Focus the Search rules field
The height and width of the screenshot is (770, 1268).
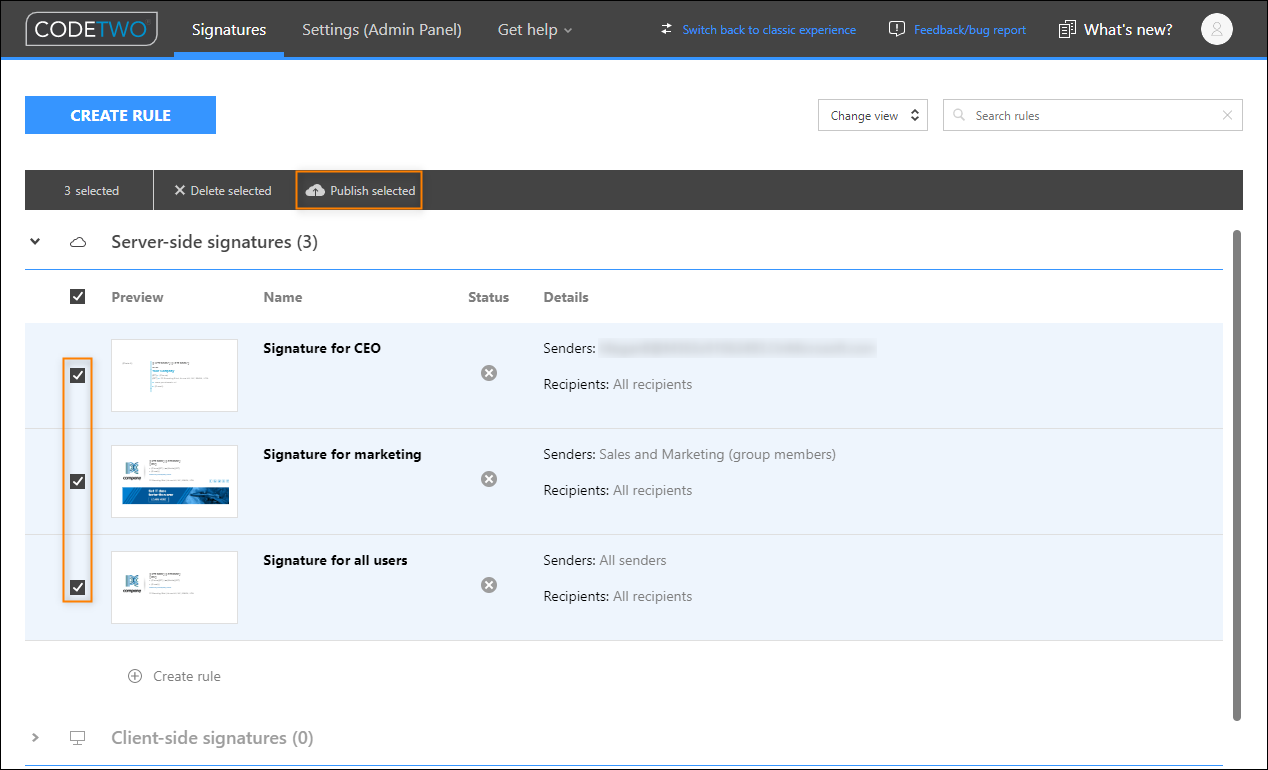pyautogui.click(x=1093, y=115)
